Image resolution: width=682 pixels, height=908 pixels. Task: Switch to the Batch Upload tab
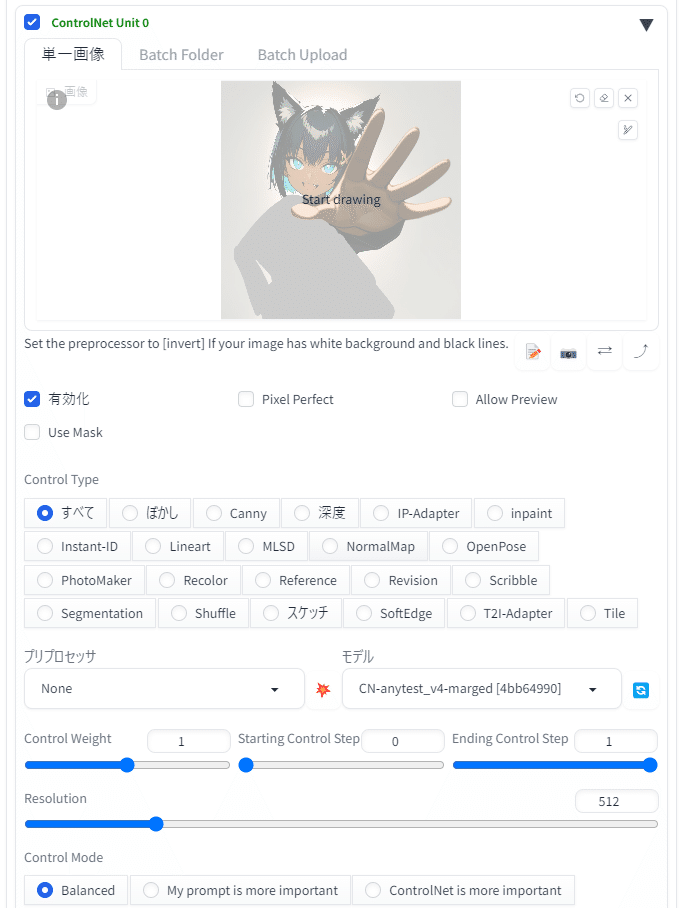tap(302, 55)
